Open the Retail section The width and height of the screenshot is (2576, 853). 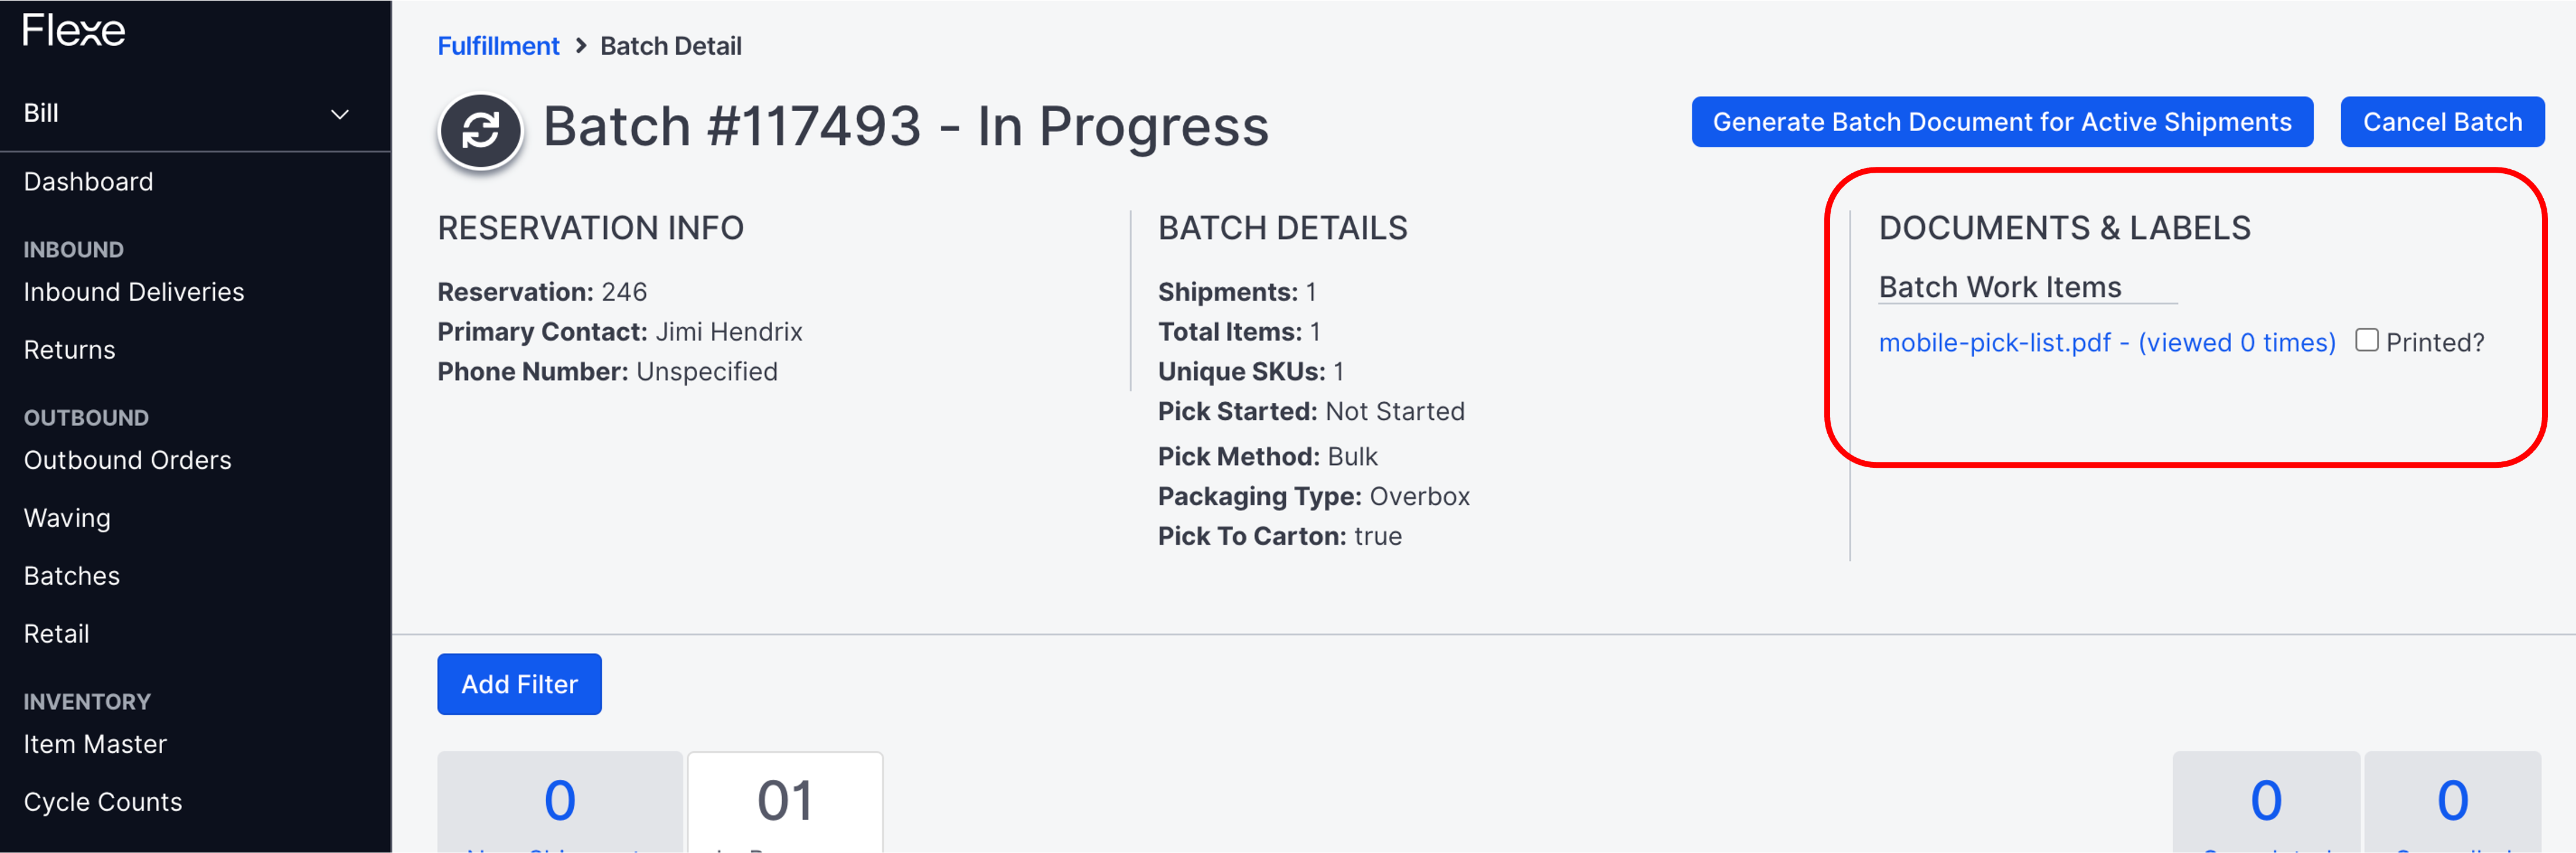[56, 633]
